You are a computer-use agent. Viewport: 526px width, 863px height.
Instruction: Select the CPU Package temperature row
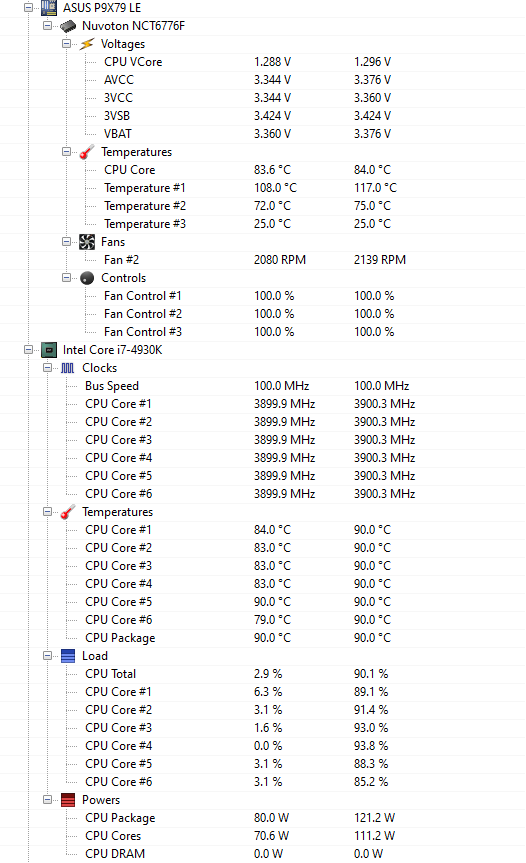[263, 638]
